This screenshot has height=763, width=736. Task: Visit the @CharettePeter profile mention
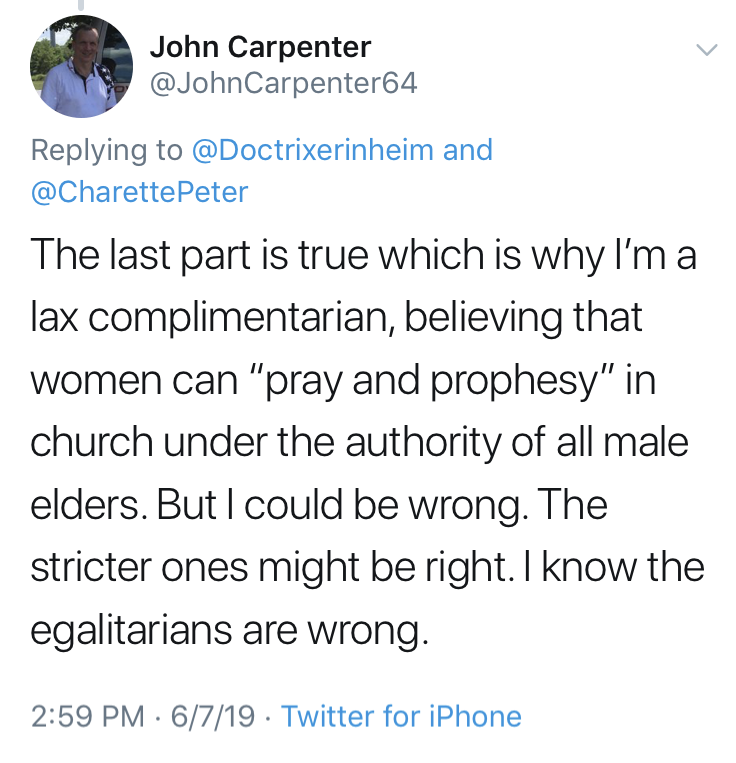140,191
